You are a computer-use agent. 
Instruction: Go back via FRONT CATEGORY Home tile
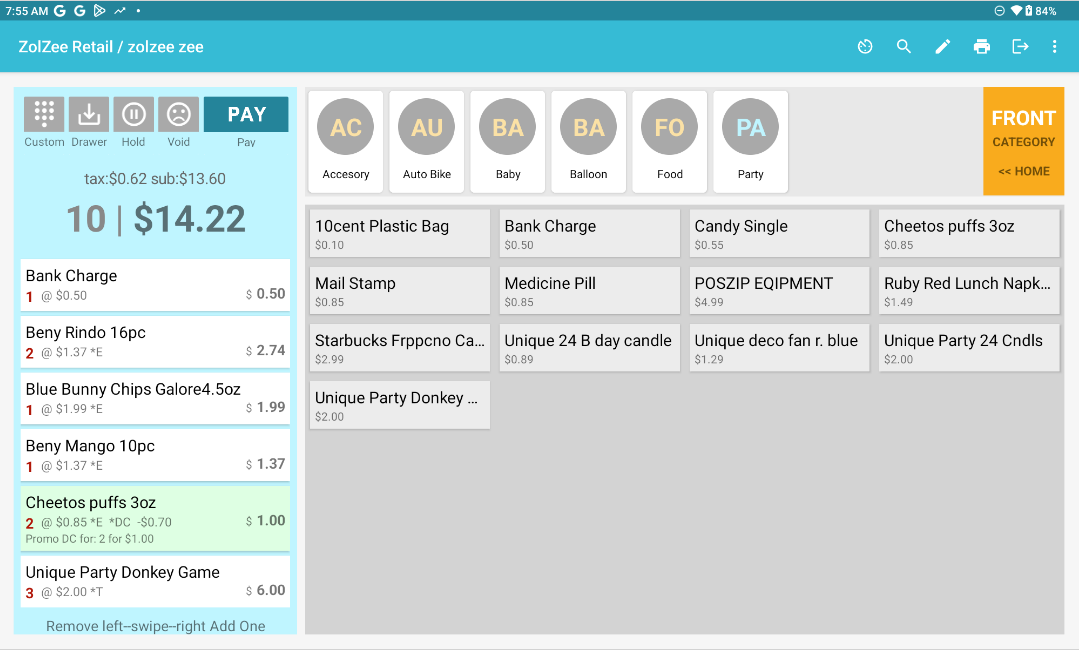coord(1023,142)
